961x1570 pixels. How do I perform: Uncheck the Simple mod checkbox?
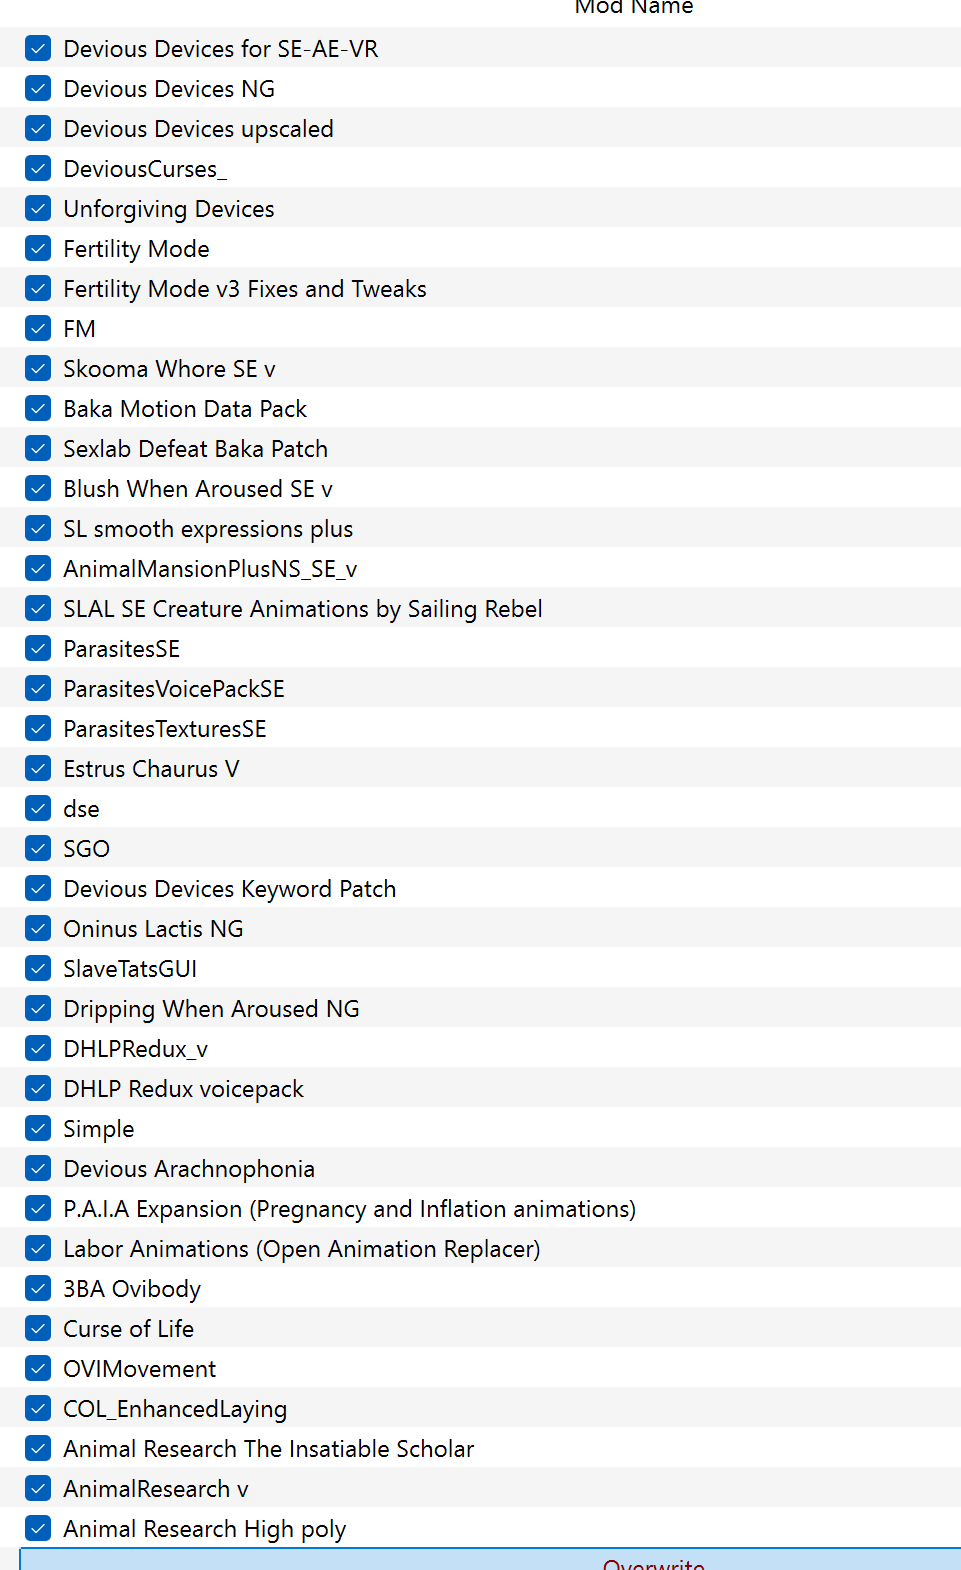tap(38, 1128)
